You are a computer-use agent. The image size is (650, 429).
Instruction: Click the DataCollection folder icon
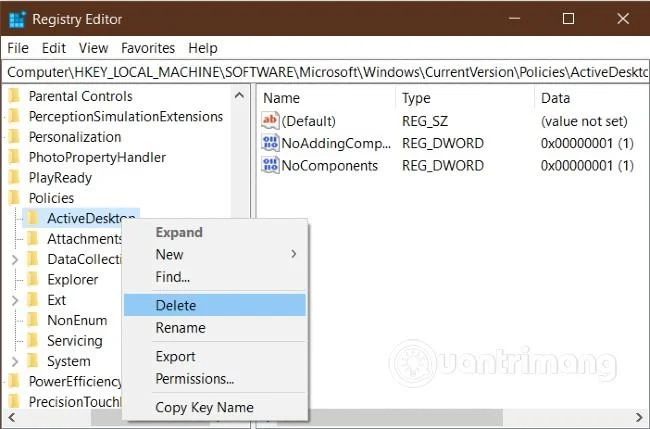pos(33,259)
